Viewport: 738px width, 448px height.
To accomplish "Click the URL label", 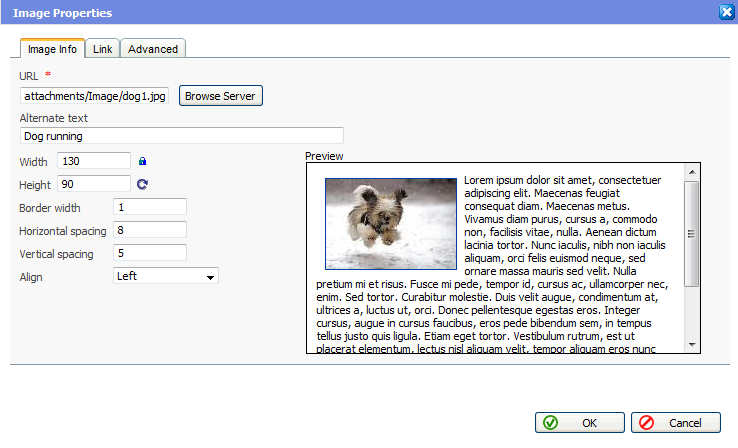I will point(29,76).
